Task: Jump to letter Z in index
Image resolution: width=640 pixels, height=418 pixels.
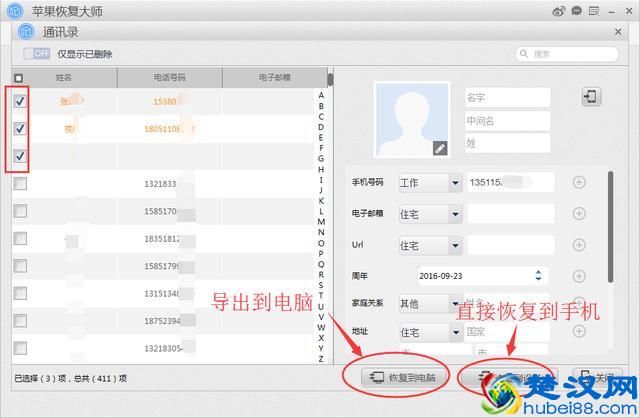Action: point(321,359)
